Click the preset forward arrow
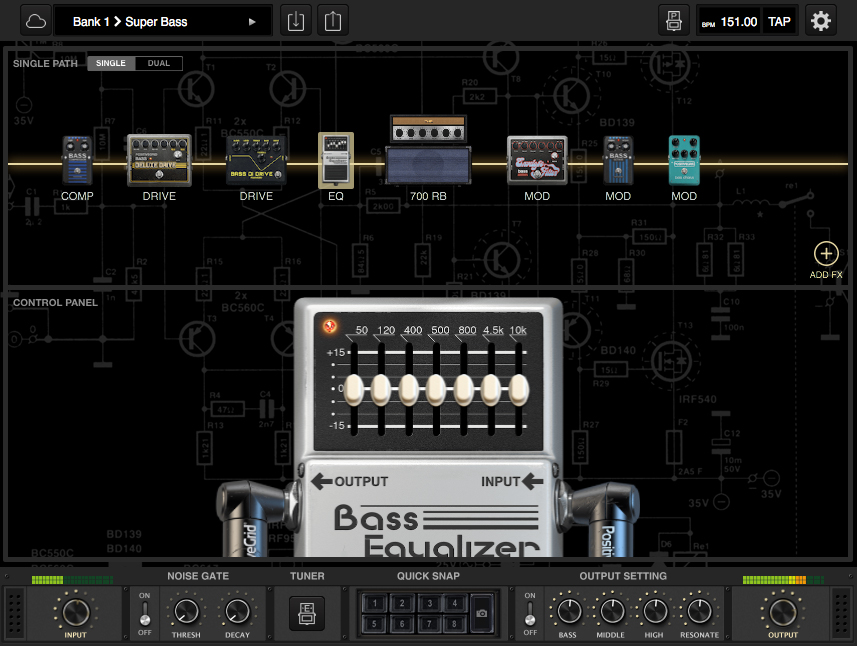 tap(255, 20)
